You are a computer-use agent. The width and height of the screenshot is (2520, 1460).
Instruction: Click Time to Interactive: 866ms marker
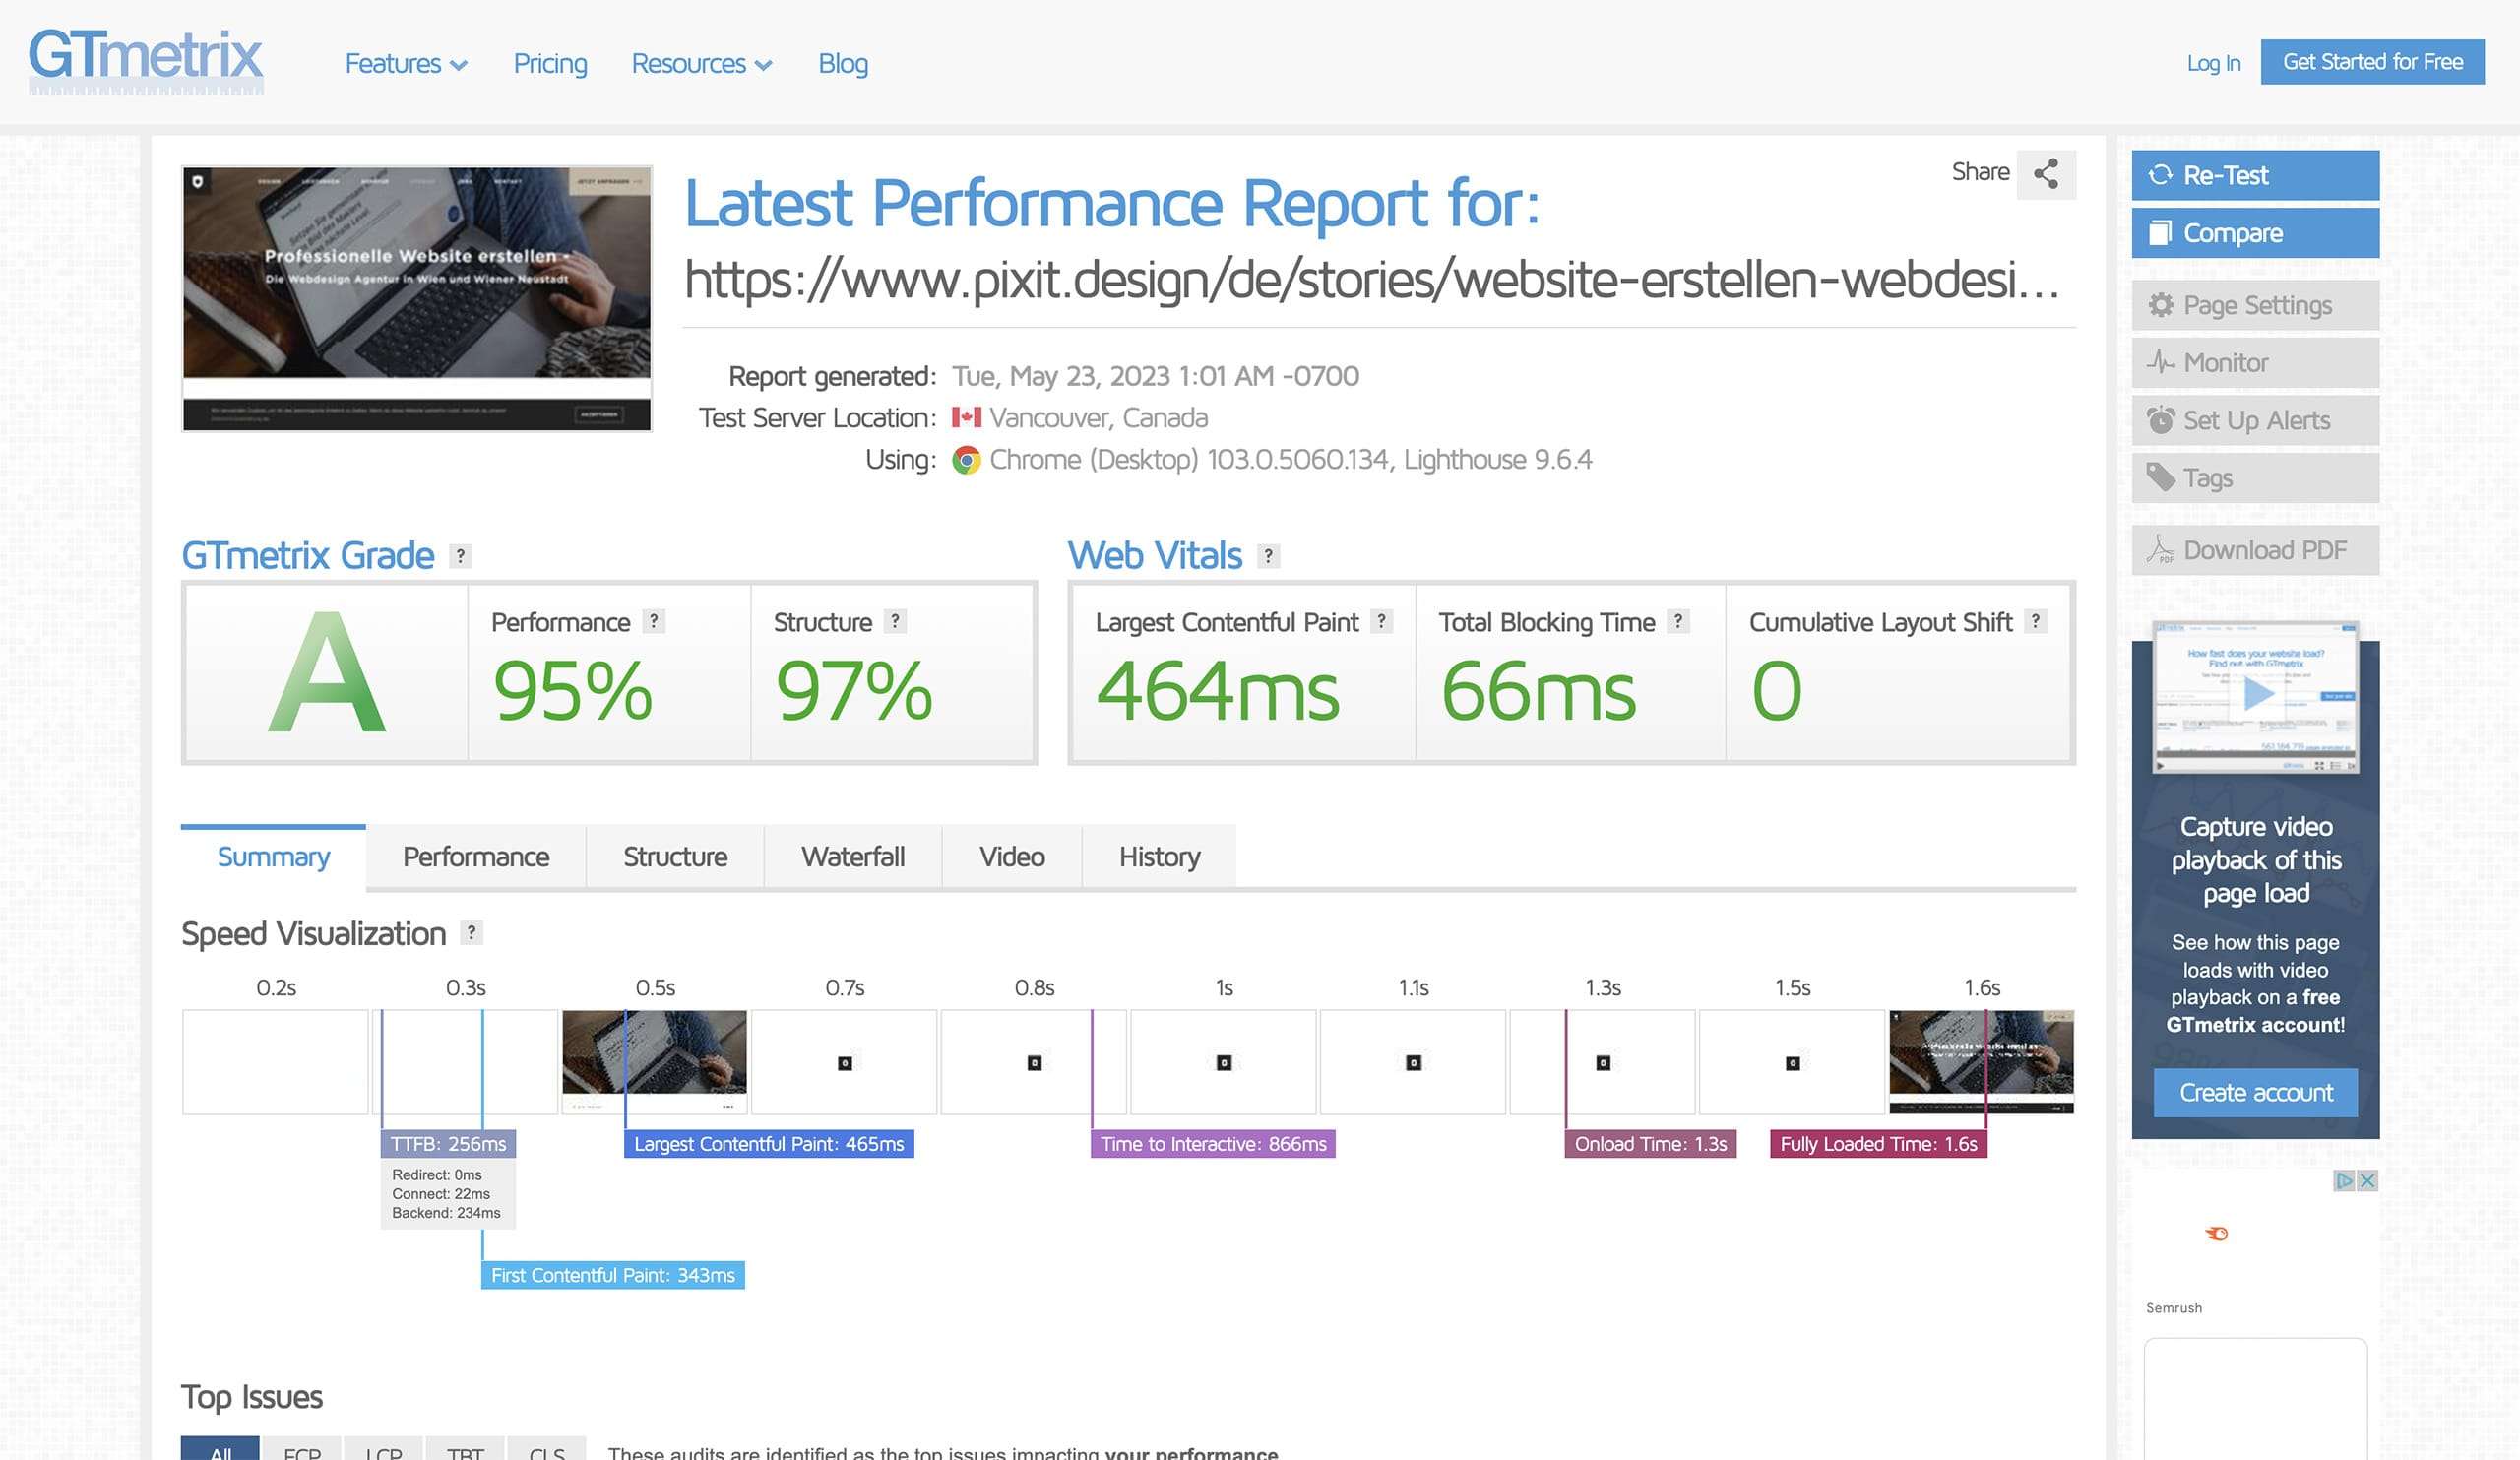pyautogui.click(x=1213, y=1144)
